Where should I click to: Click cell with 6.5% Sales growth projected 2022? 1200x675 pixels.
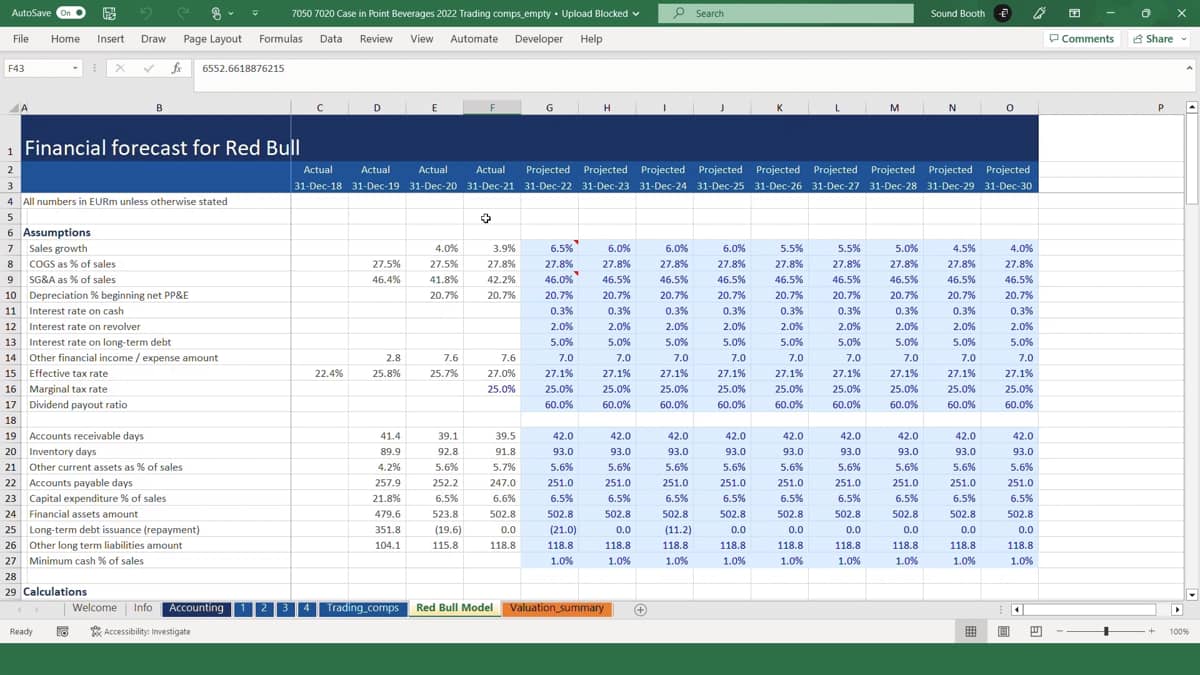click(x=549, y=248)
